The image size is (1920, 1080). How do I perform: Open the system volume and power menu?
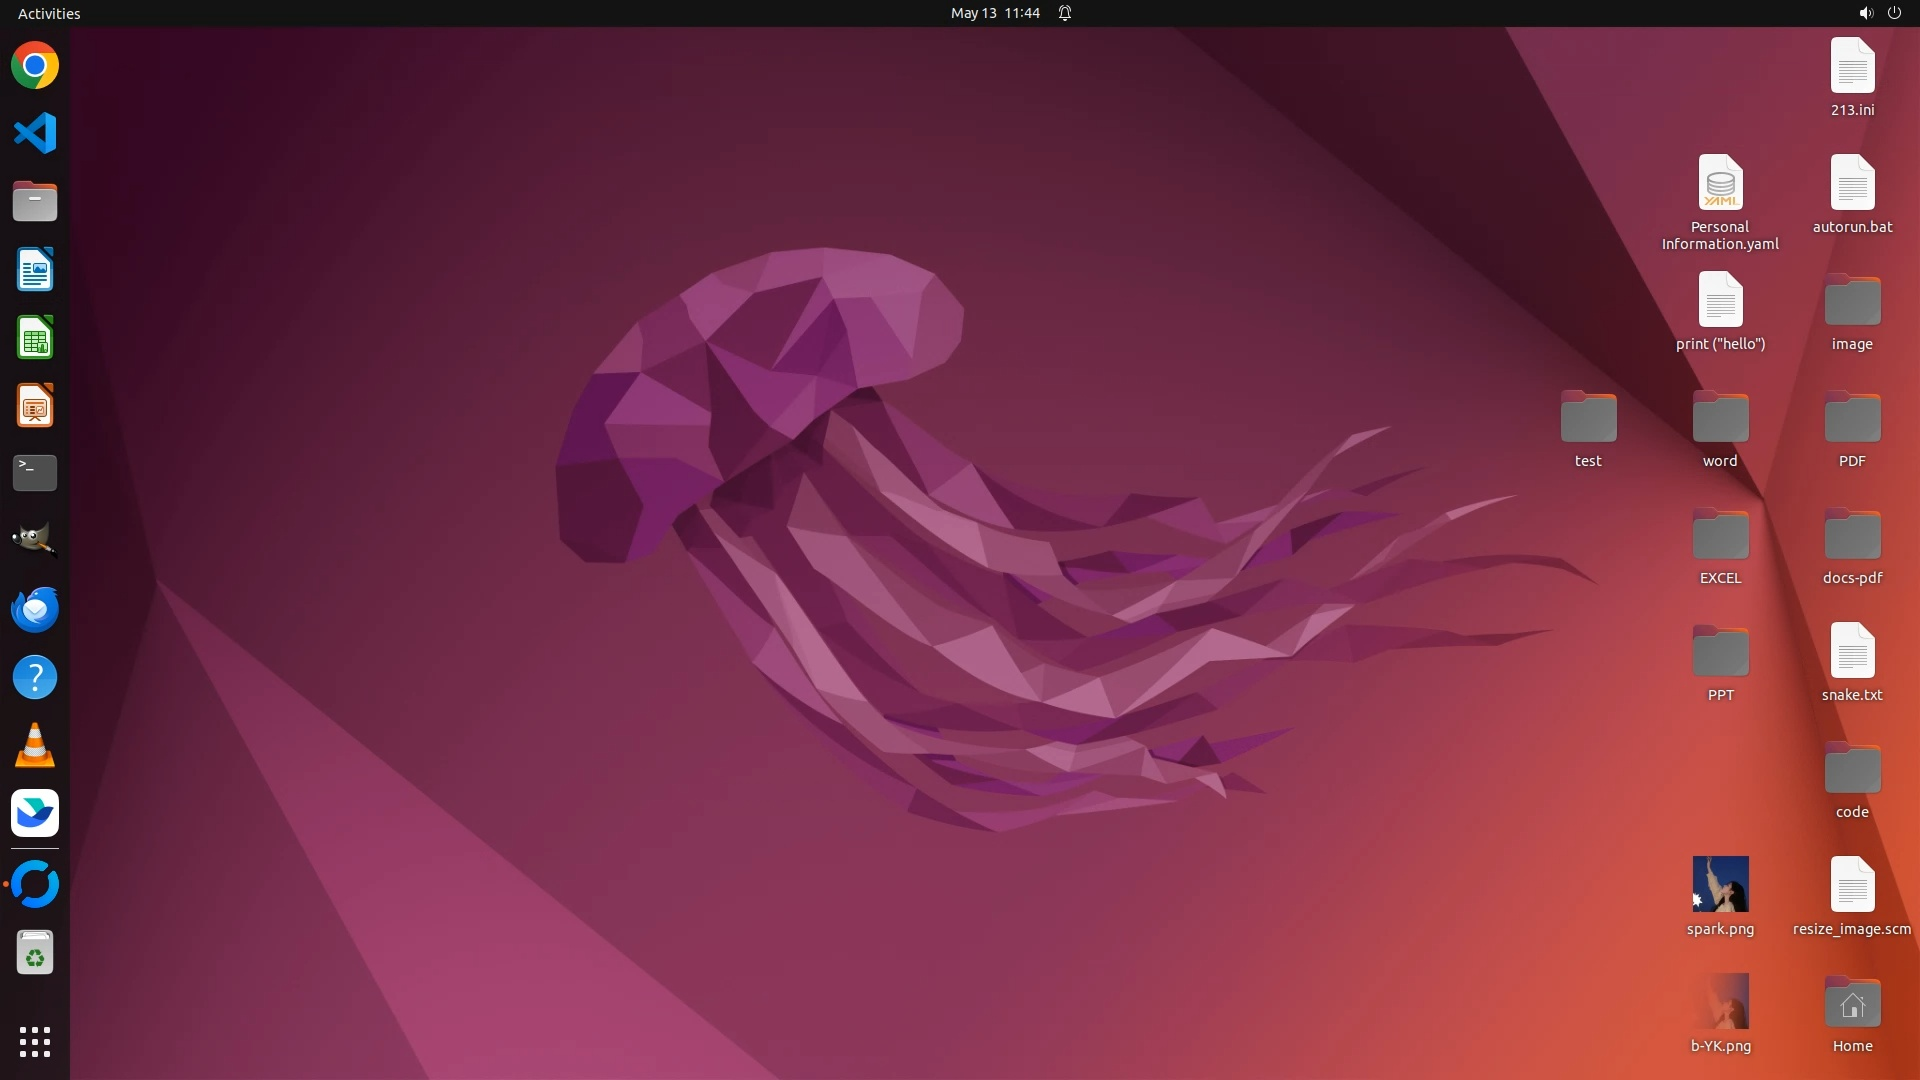tap(1879, 13)
